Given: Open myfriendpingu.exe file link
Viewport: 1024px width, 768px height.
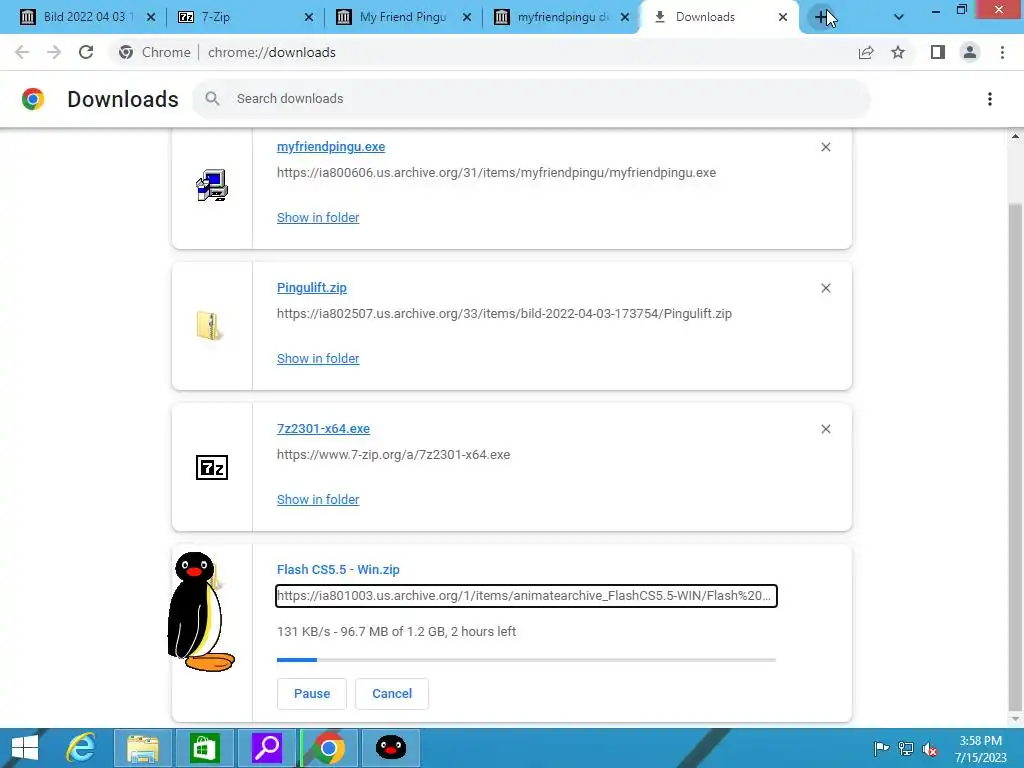Looking at the screenshot, I should click(x=331, y=147).
